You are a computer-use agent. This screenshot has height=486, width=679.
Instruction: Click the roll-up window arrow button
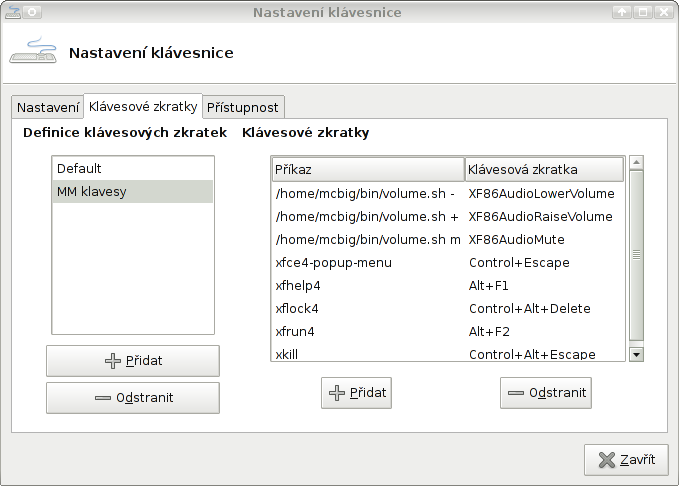pyautogui.click(x=622, y=12)
